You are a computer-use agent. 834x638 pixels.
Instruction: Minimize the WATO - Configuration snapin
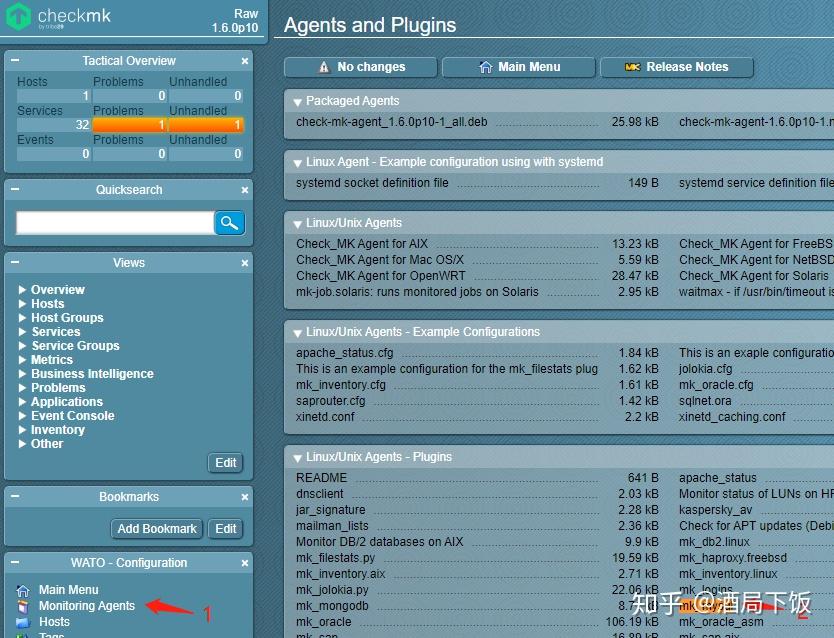(x=15, y=562)
